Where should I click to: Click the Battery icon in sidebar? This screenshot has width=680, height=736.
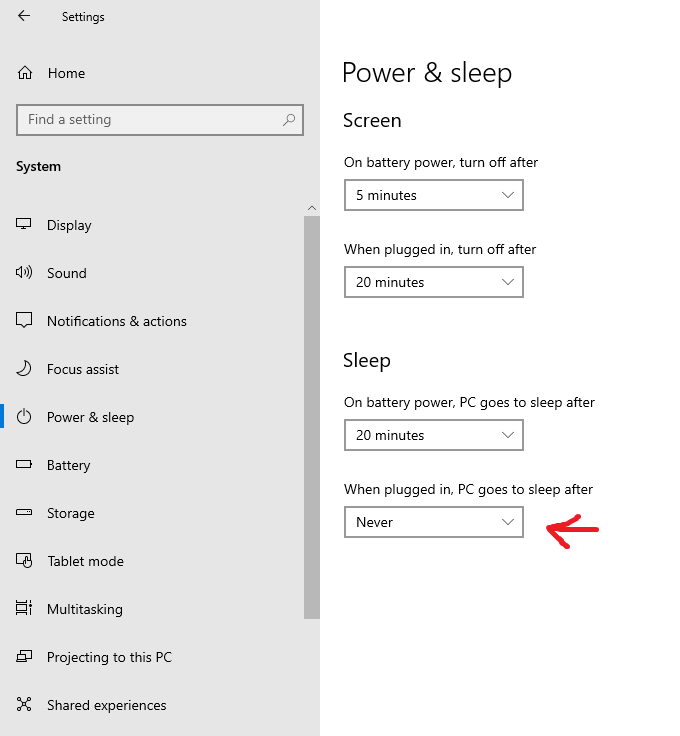pyautogui.click(x=25, y=465)
